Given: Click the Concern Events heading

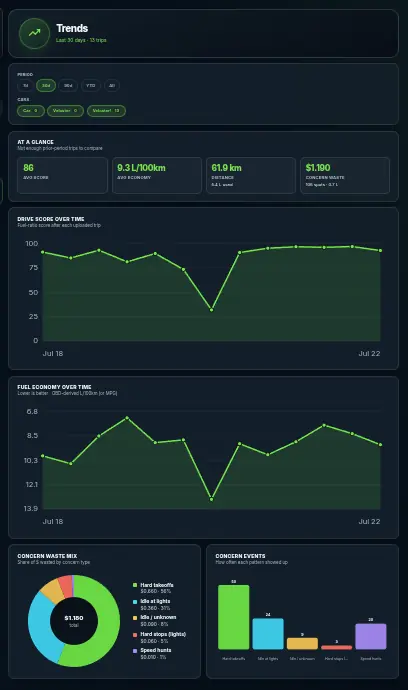Looking at the screenshot, I should [240, 556].
